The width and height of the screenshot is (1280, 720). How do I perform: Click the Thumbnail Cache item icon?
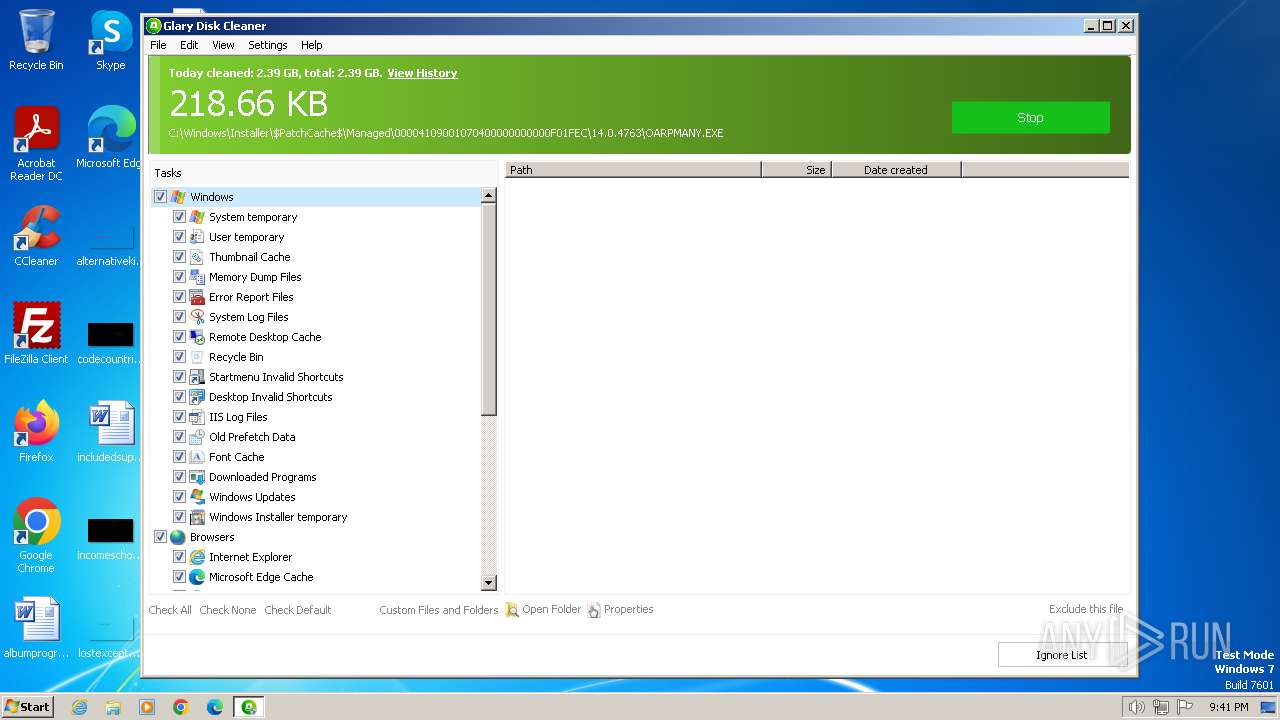tap(197, 257)
